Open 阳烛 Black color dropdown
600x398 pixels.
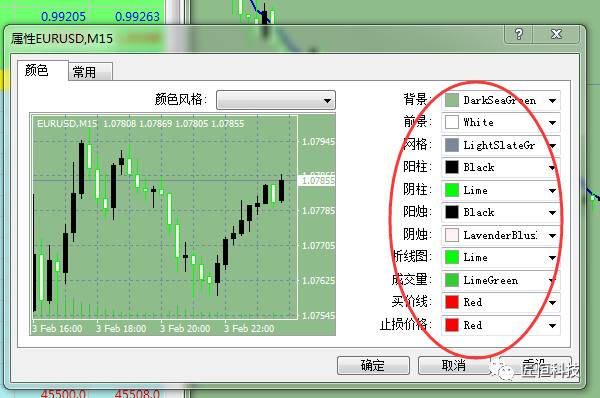tap(501, 212)
